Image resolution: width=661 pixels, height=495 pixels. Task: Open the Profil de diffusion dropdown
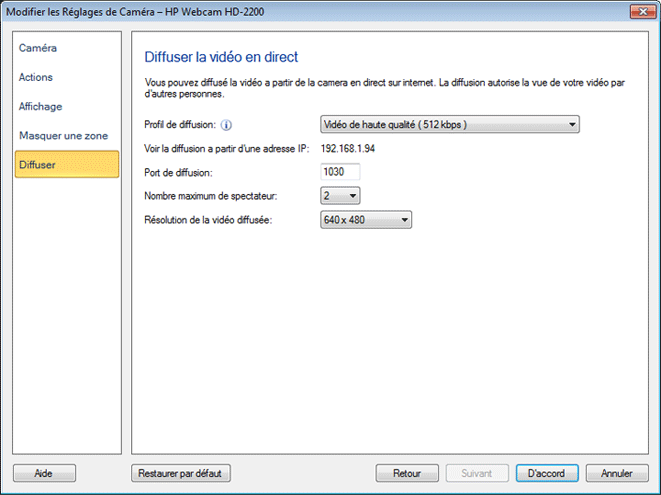[449, 125]
